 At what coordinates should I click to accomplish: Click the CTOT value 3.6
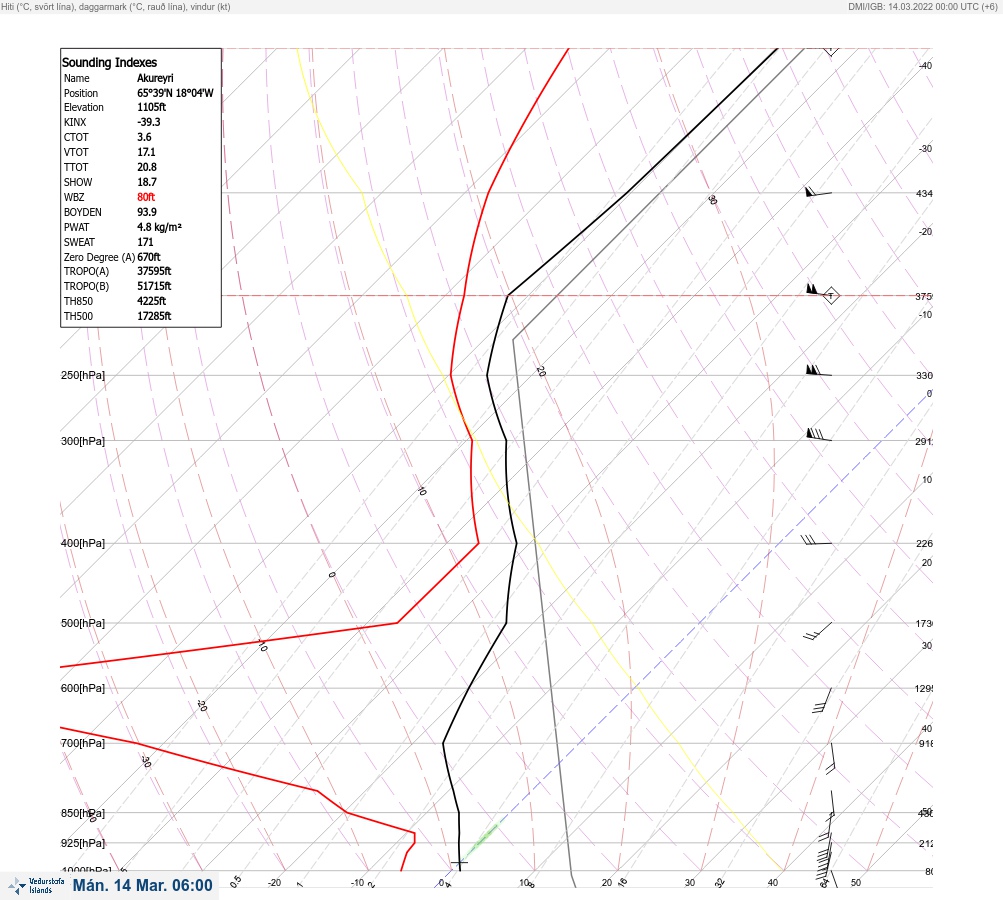pyautogui.click(x=145, y=137)
